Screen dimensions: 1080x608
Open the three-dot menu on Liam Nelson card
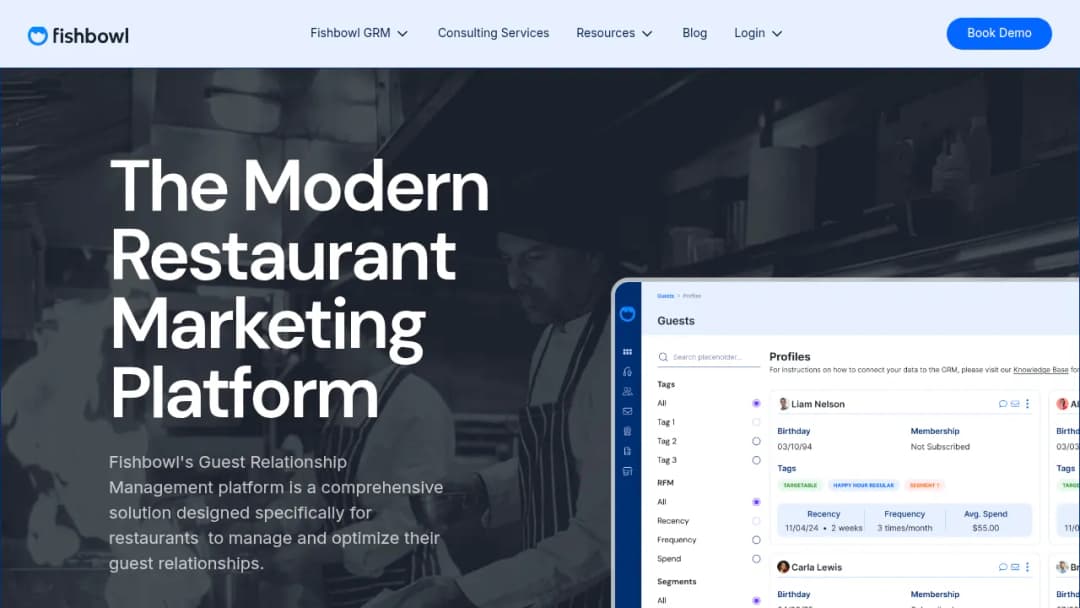(x=1027, y=403)
